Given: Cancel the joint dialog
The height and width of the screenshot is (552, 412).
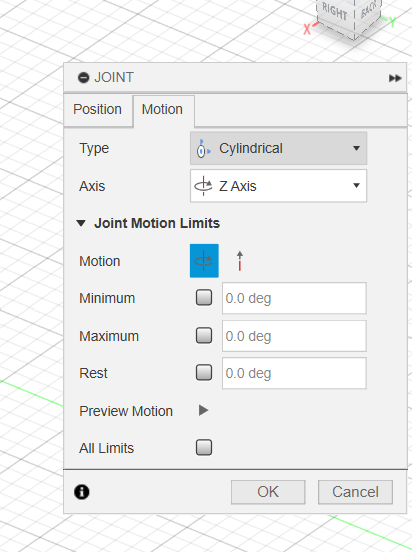Looking at the screenshot, I should (x=355, y=492).
